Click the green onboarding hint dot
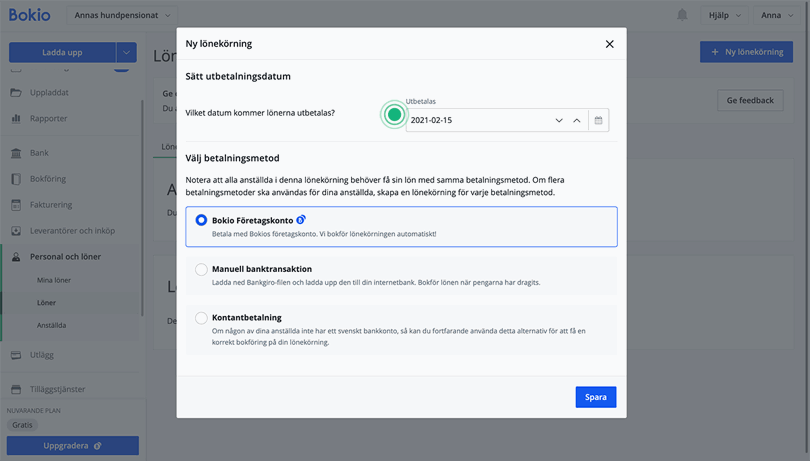Screen dimensions: 810x461 pos(394,115)
